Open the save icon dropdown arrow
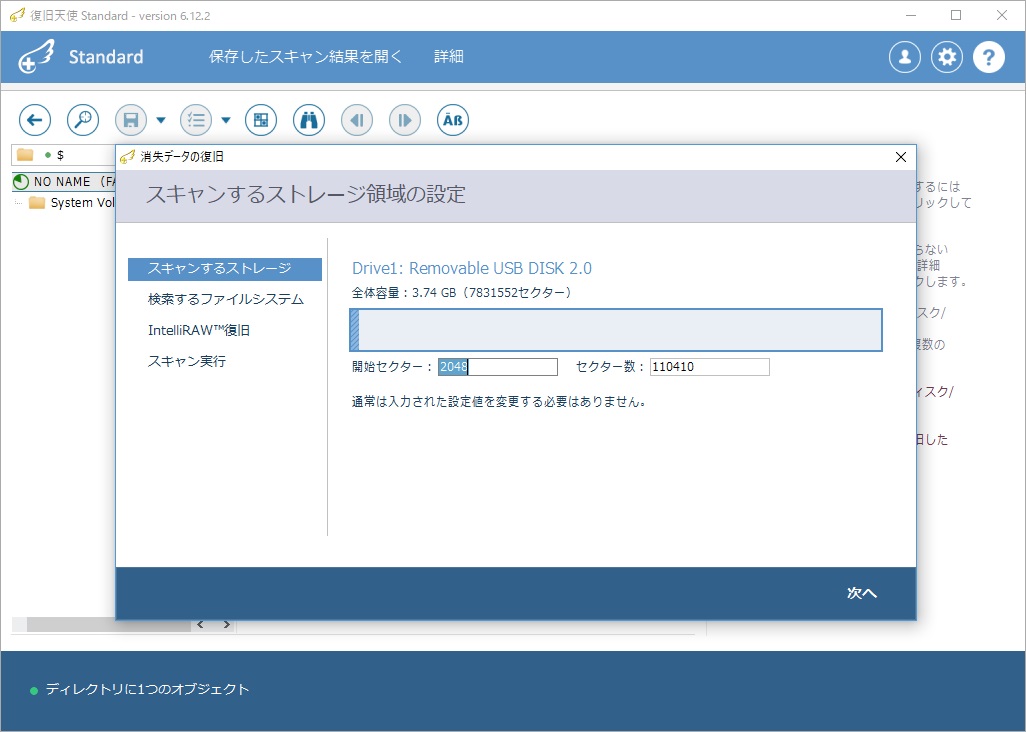This screenshot has width=1026, height=732. (161, 120)
